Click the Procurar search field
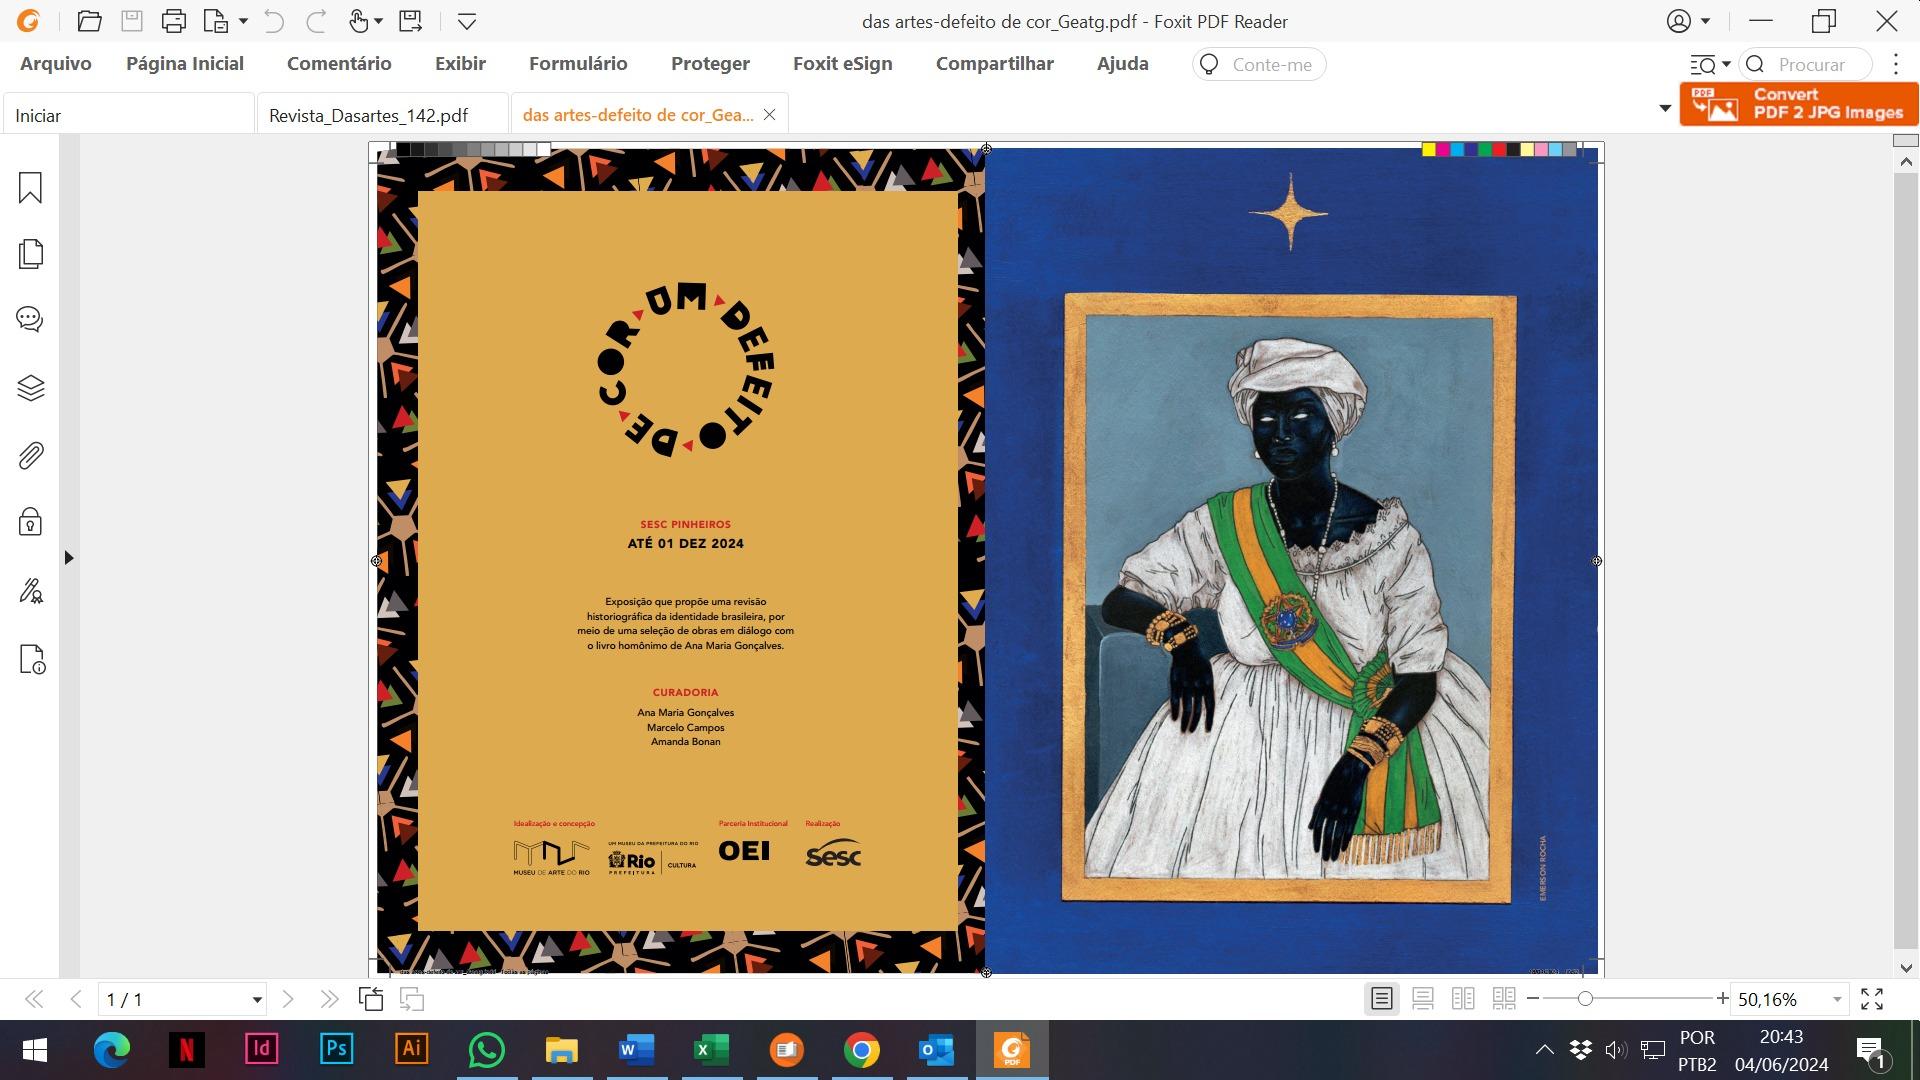Image resolution: width=1920 pixels, height=1080 pixels. coord(1811,64)
